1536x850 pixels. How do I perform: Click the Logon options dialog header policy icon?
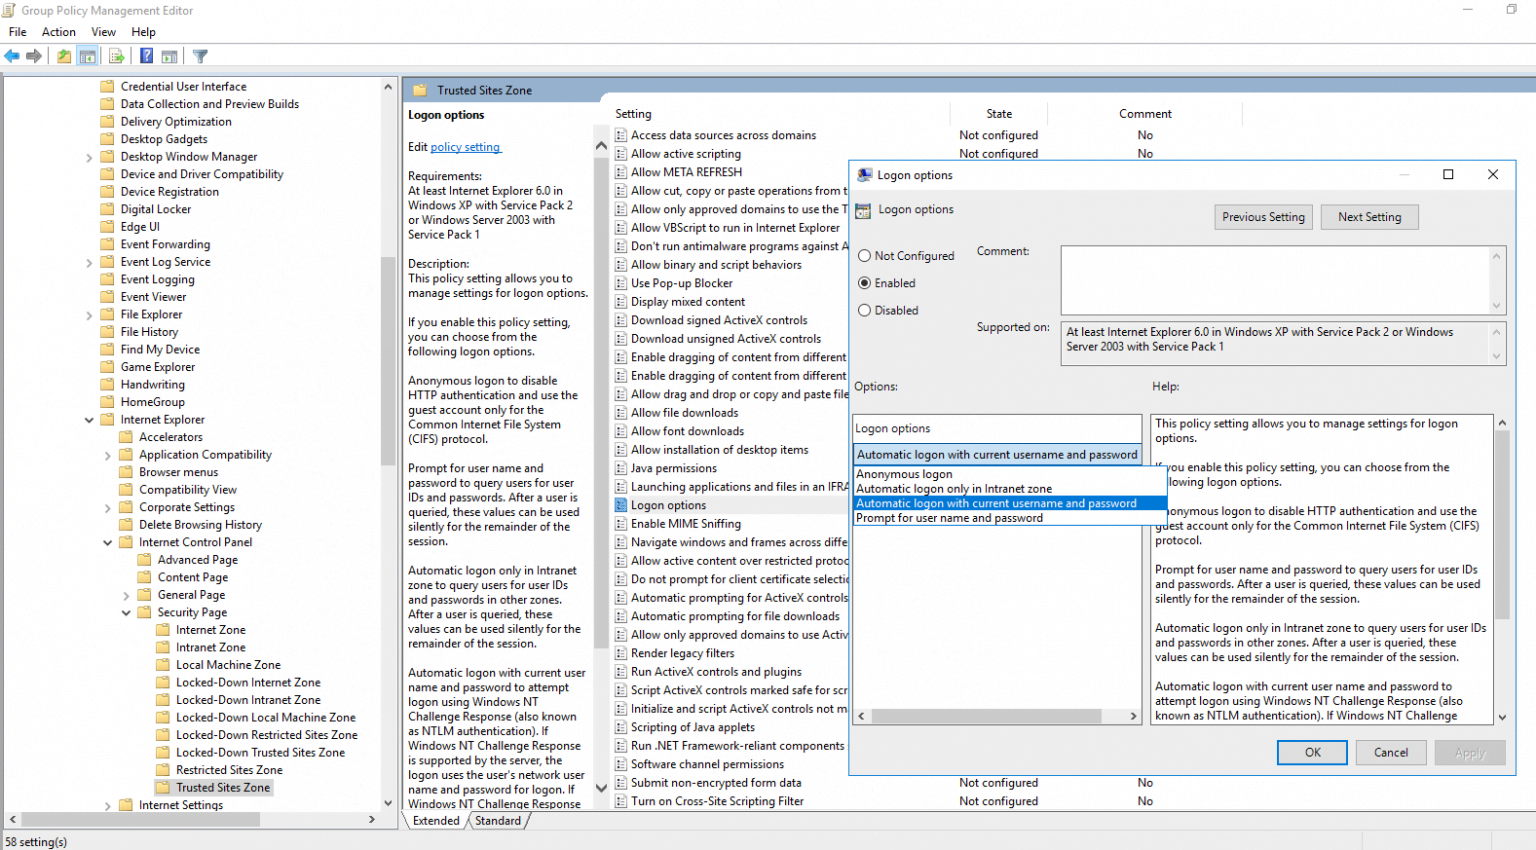[863, 210]
